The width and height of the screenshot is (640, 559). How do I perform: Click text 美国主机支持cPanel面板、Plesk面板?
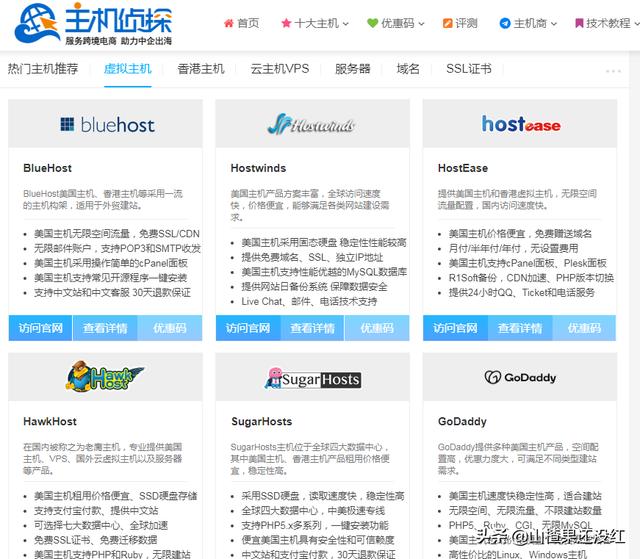point(527,263)
